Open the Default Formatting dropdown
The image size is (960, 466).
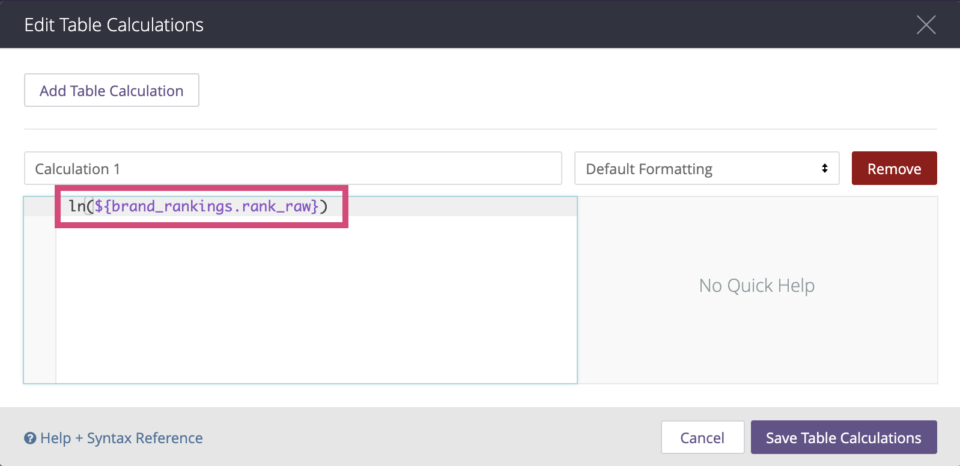tap(707, 168)
